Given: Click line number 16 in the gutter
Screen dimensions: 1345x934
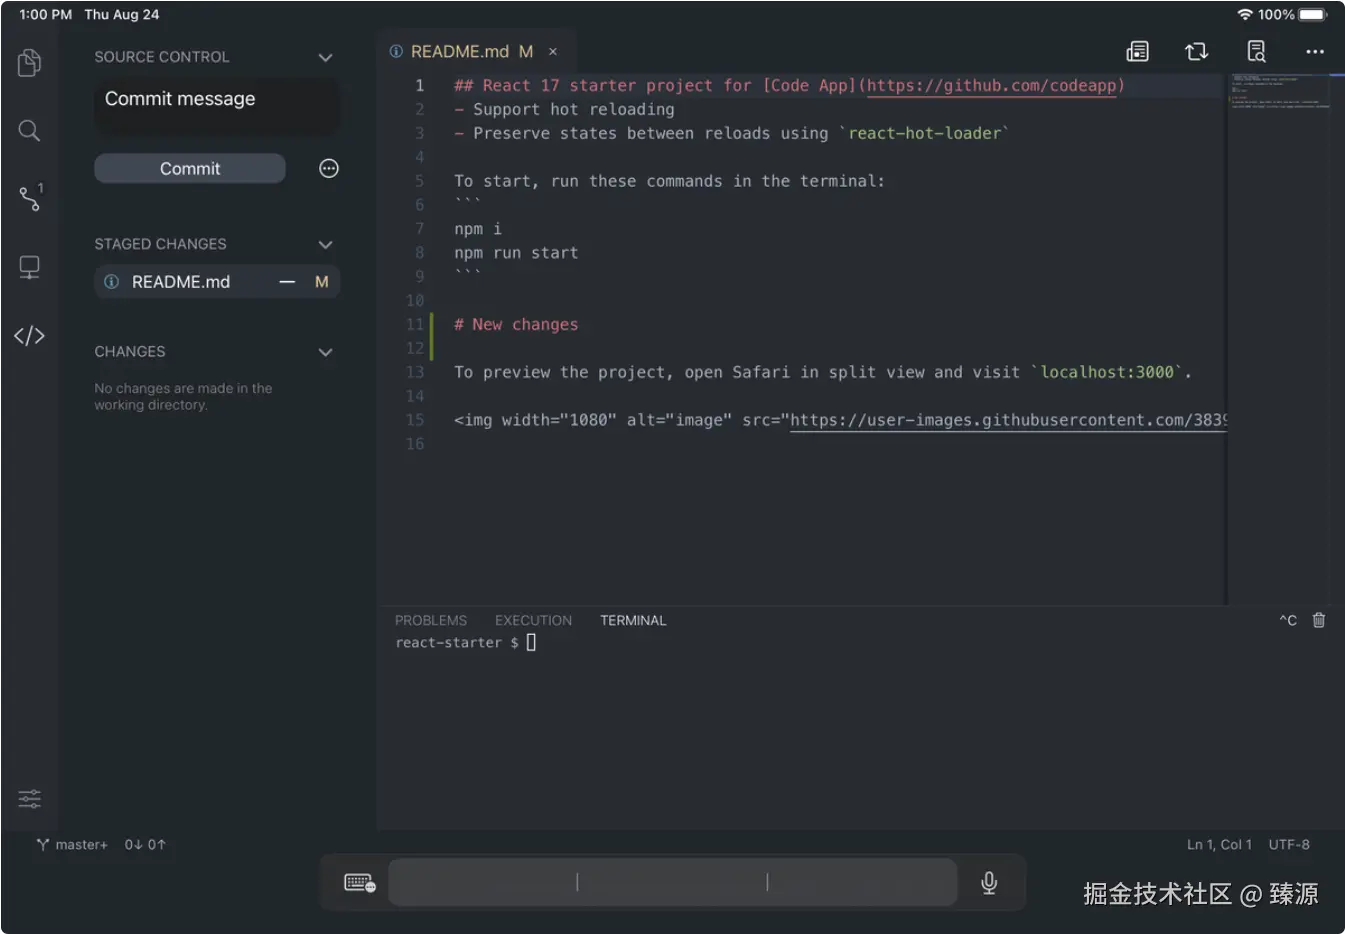Looking at the screenshot, I should (x=415, y=444).
